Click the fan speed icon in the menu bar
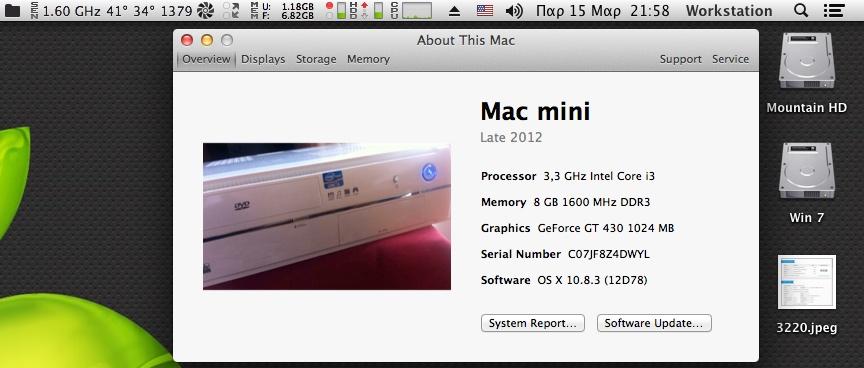 [206, 10]
